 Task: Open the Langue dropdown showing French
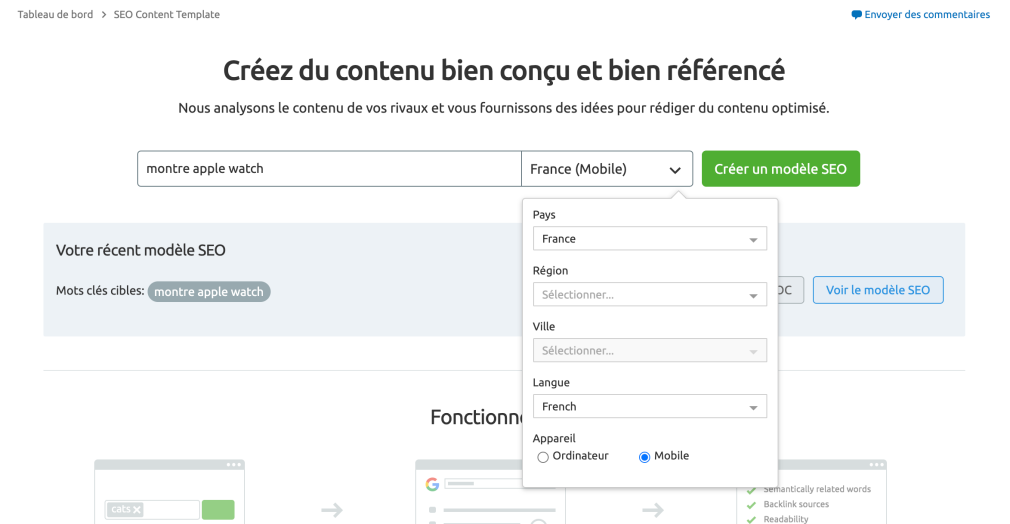tap(649, 407)
